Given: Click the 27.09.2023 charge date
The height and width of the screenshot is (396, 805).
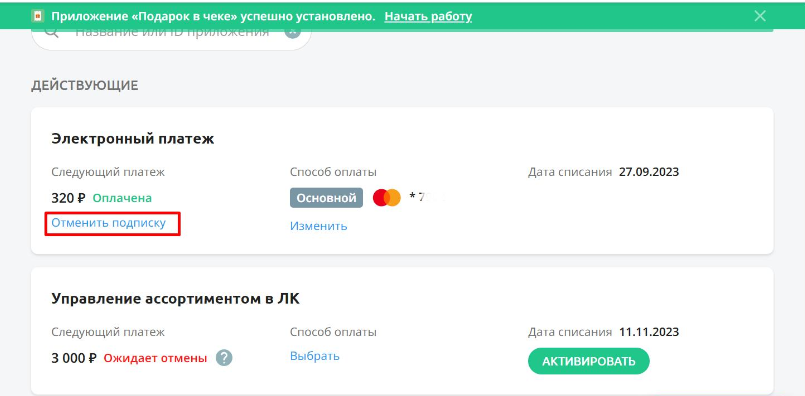Looking at the screenshot, I should click(649, 172).
